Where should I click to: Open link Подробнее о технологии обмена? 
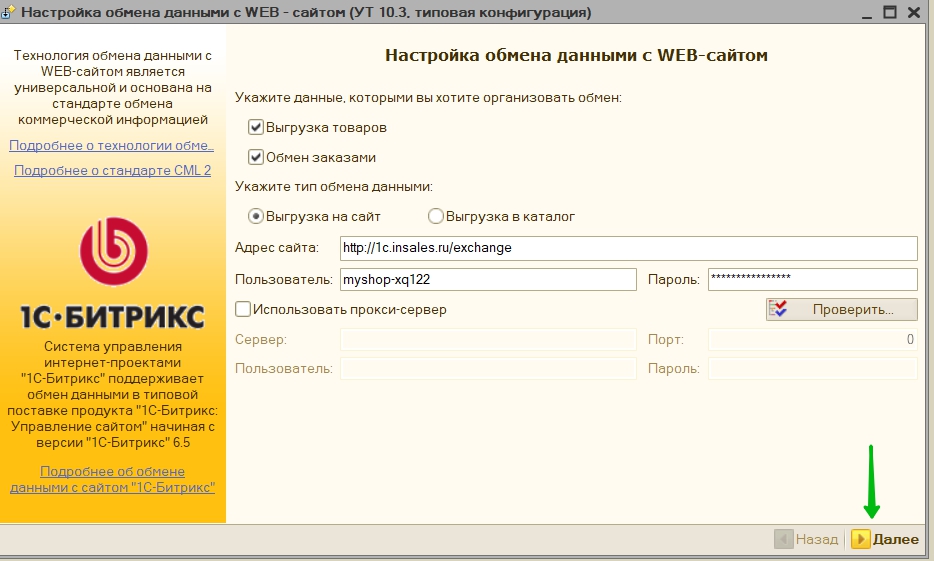(x=111, y=145)
